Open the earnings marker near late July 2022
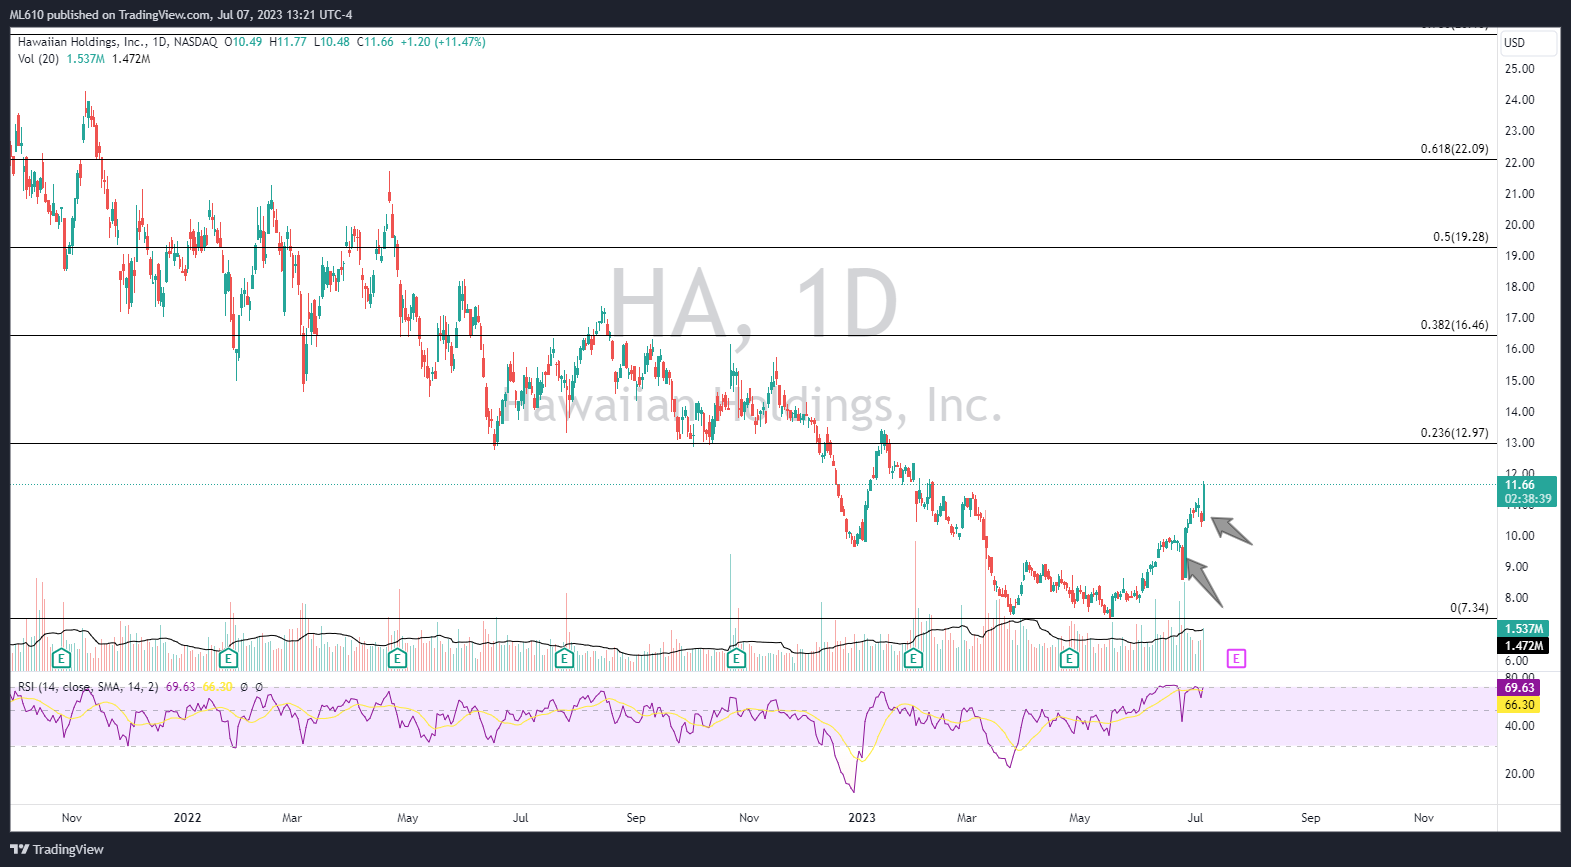 [x=564, y=658]
